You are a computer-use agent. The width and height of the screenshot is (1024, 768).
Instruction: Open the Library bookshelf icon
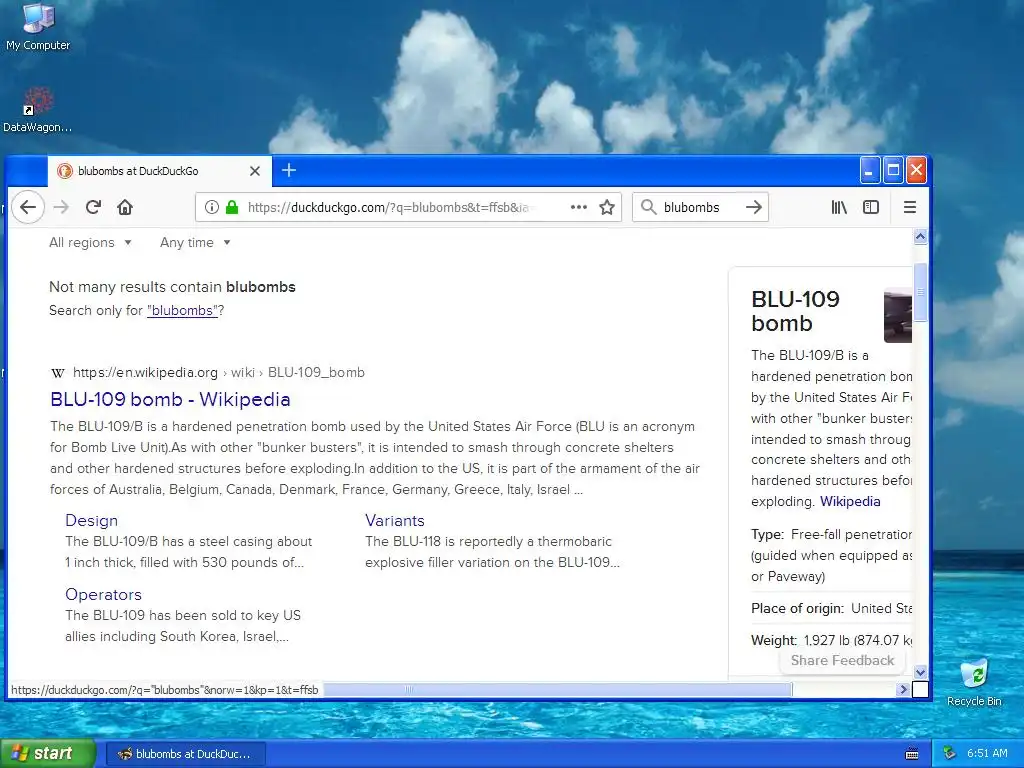[x=839, y=207]
